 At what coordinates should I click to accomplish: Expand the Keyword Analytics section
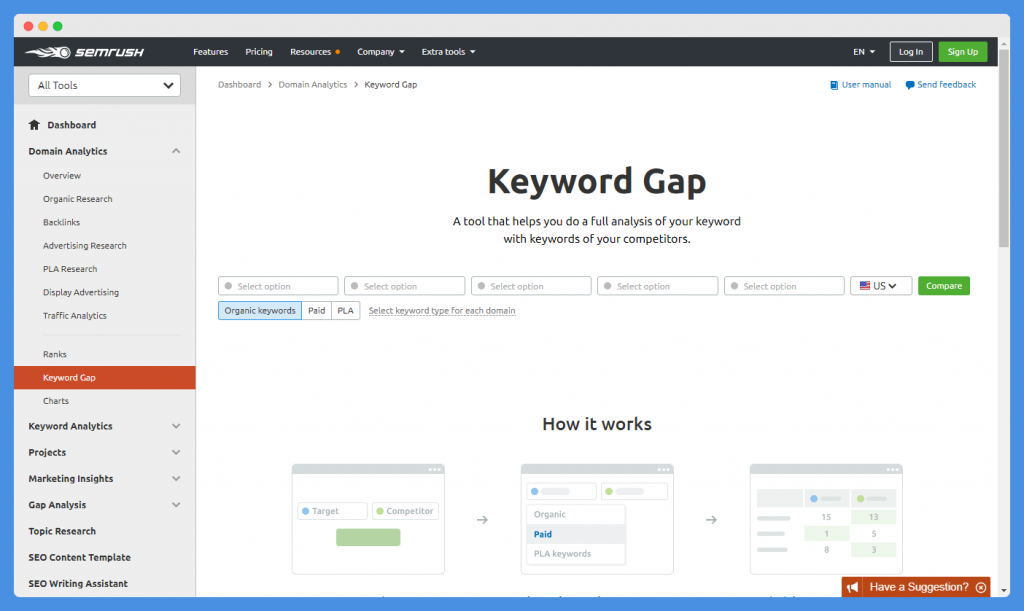coord(176,426)
